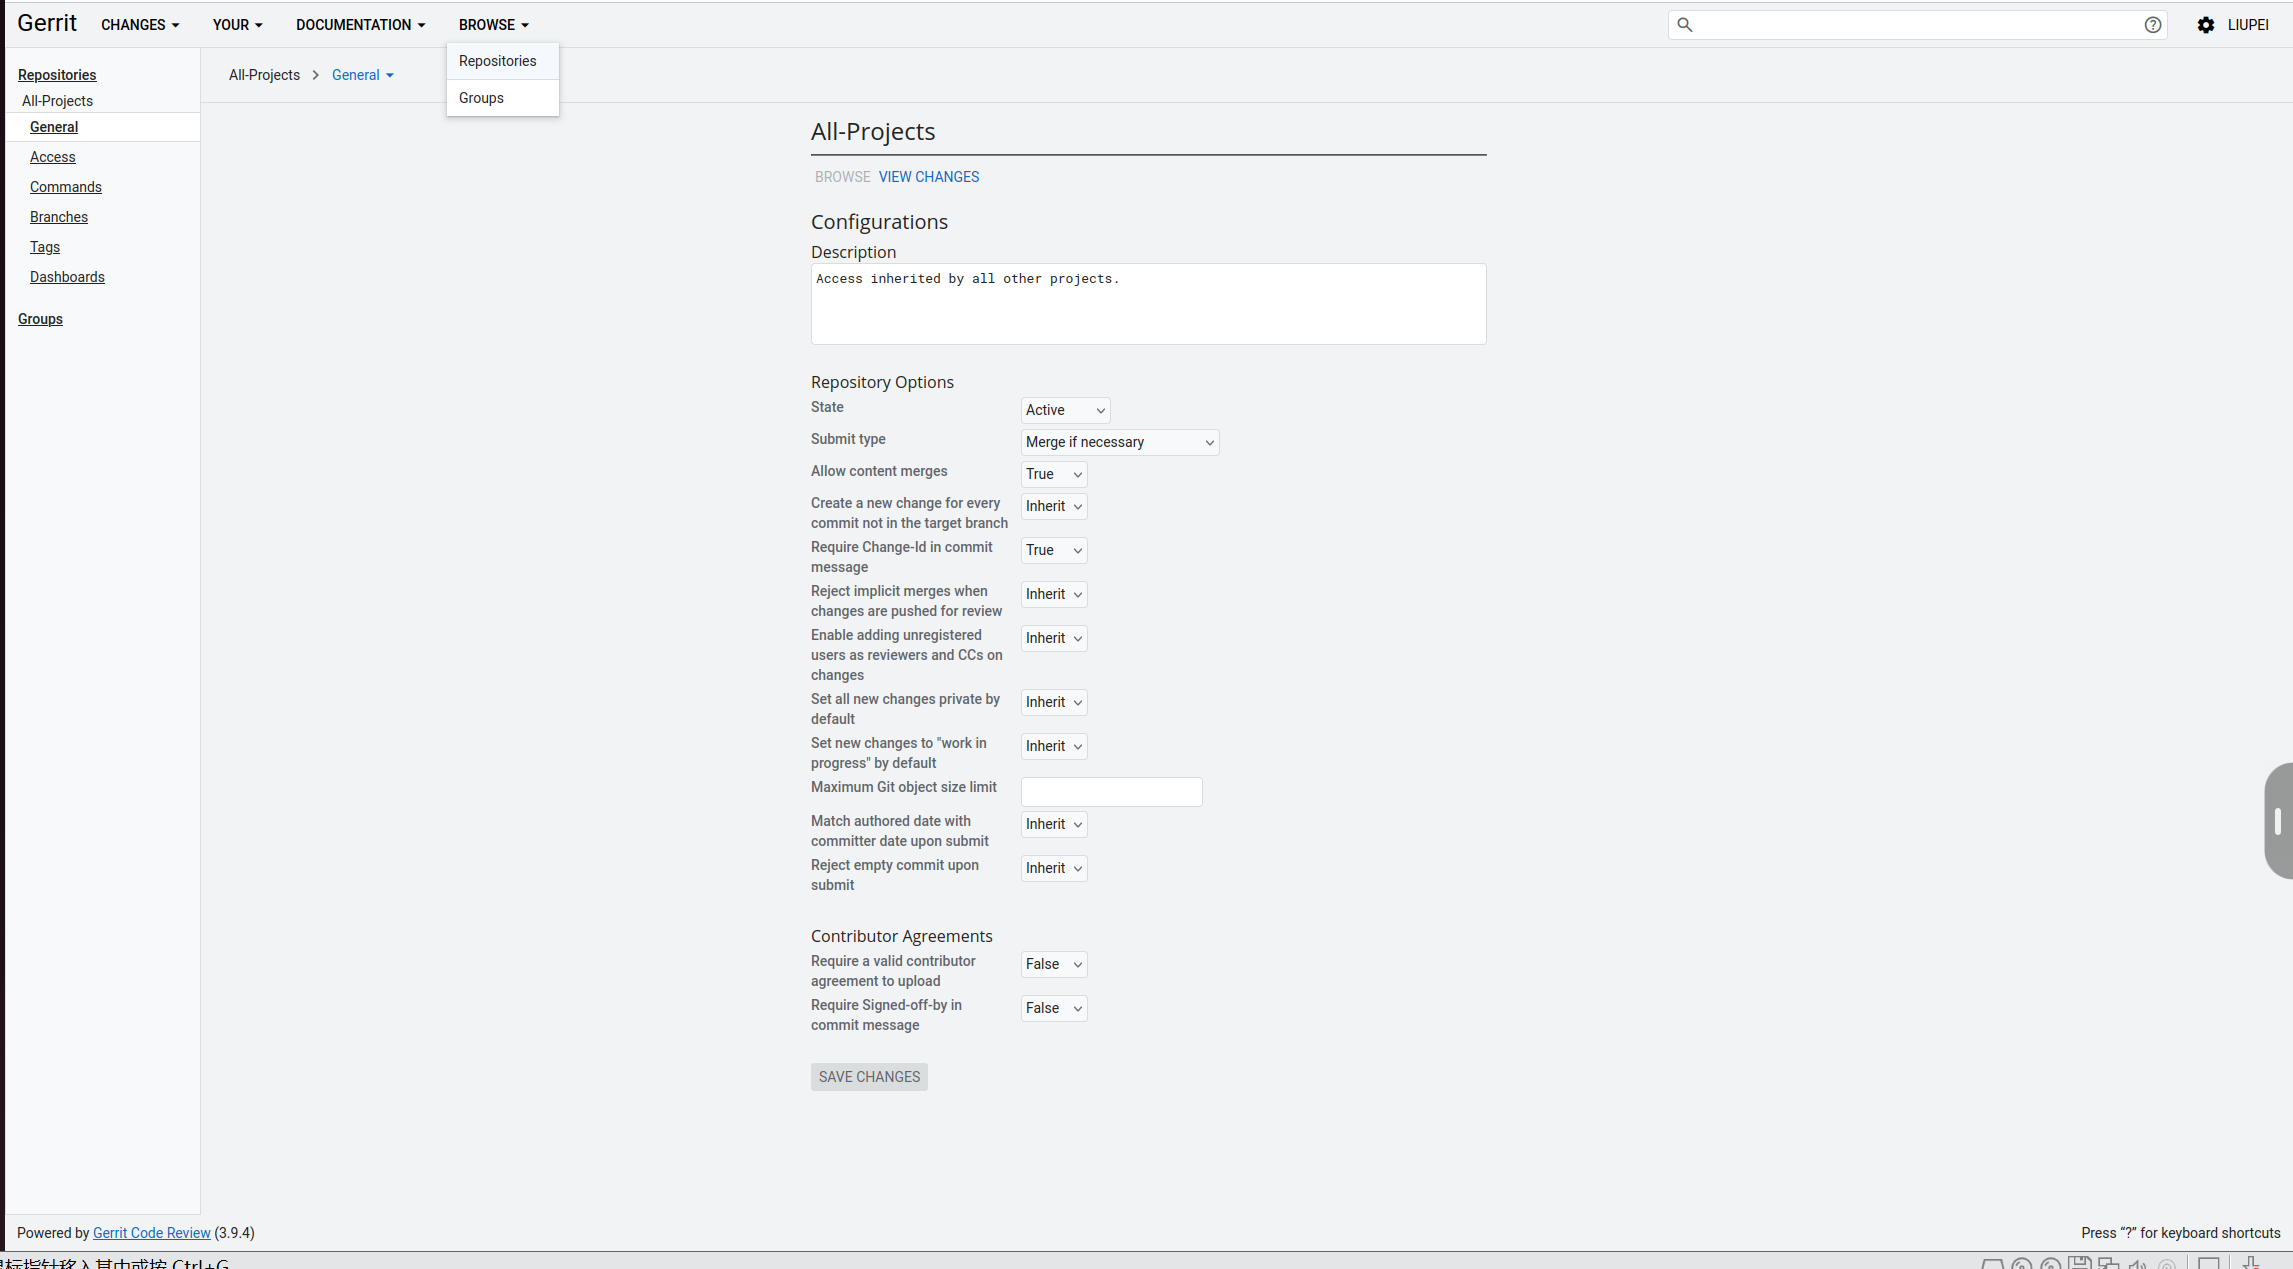Open settings via the gear icon
The width and height of the screenshot is (2293, 1269).
pos(2206,25)
